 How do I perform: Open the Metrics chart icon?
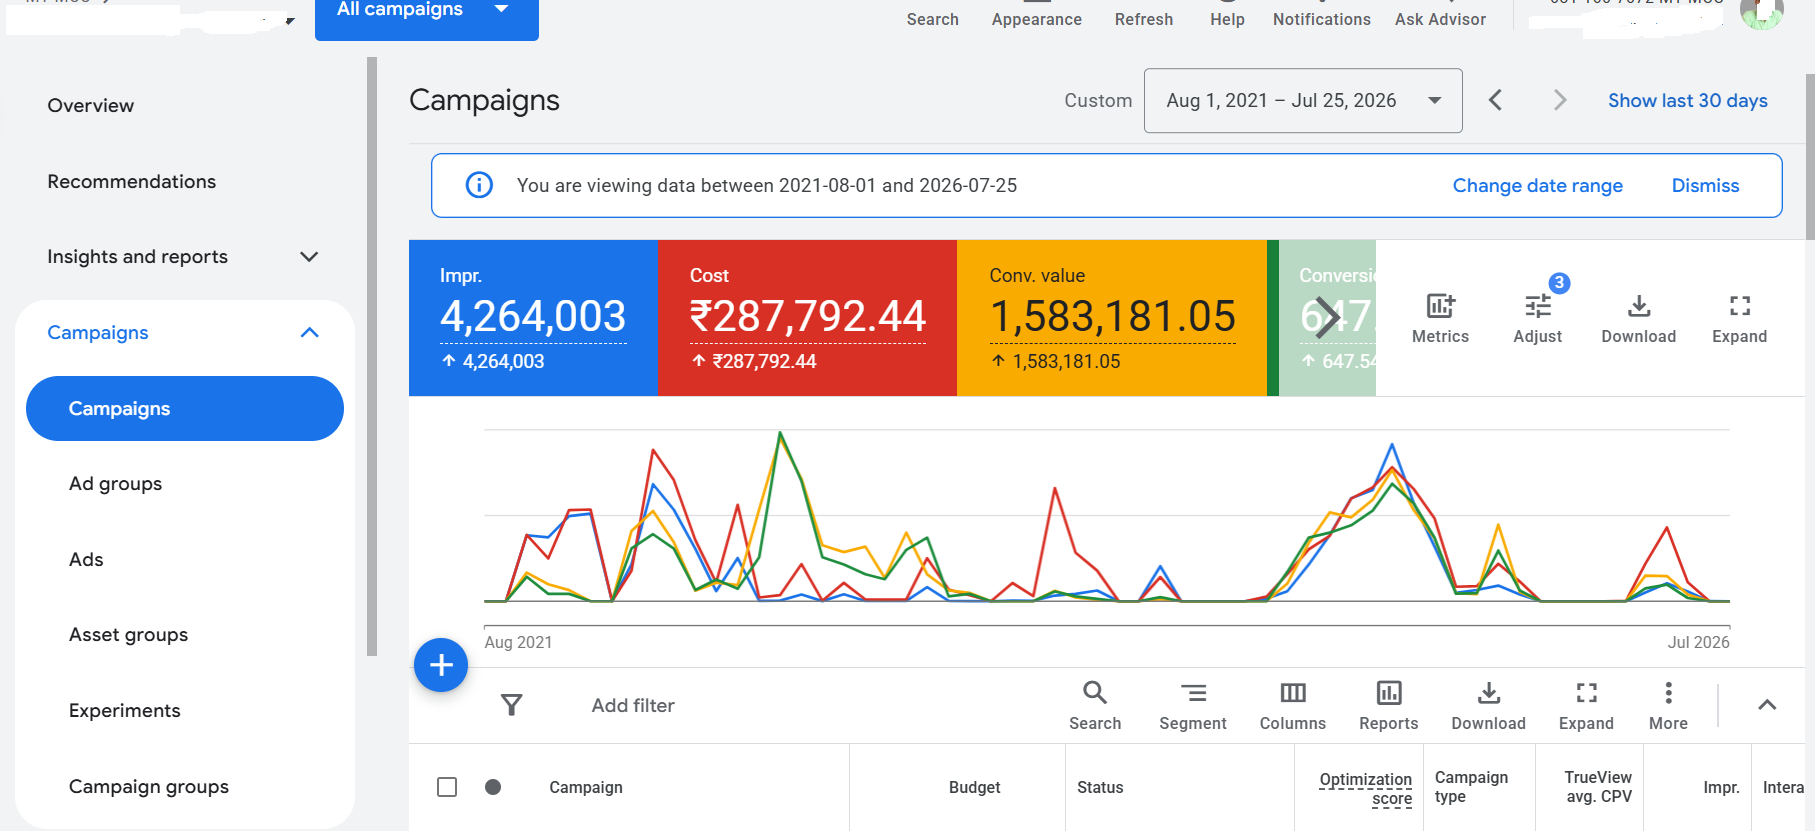[x=1440, y=306]
